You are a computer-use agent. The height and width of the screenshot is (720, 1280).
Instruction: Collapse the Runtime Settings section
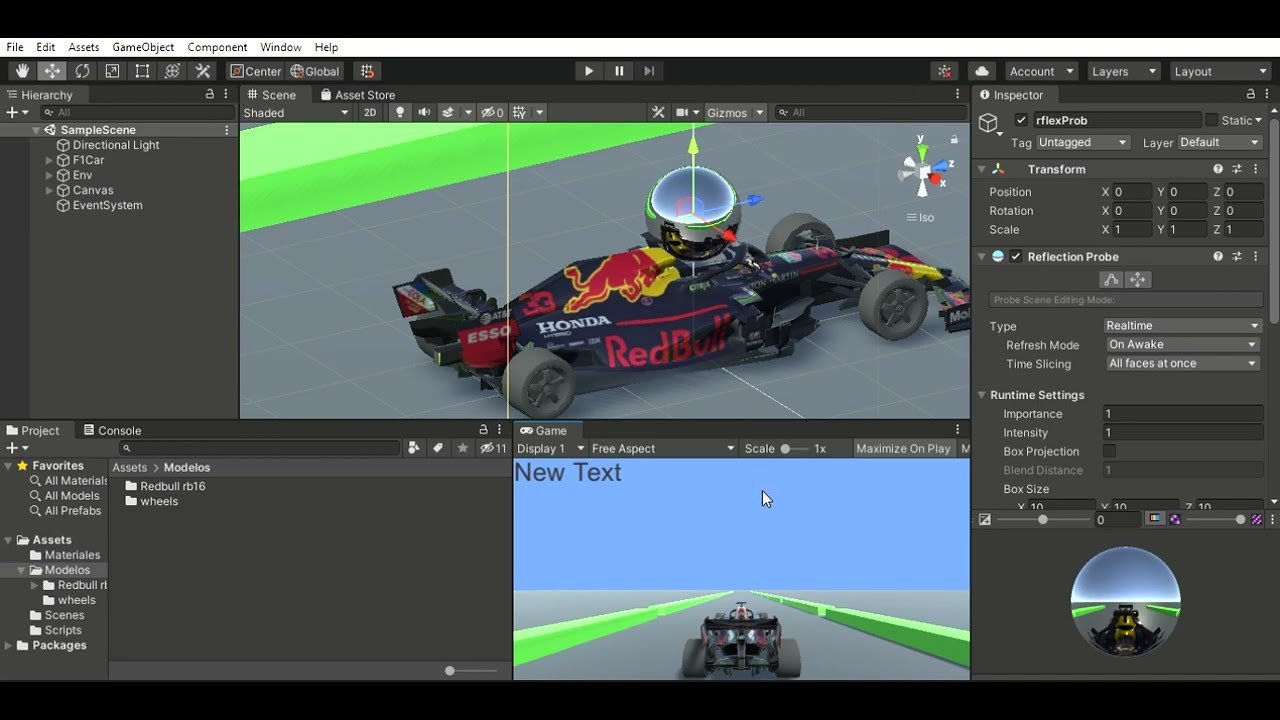coord(982,395)
